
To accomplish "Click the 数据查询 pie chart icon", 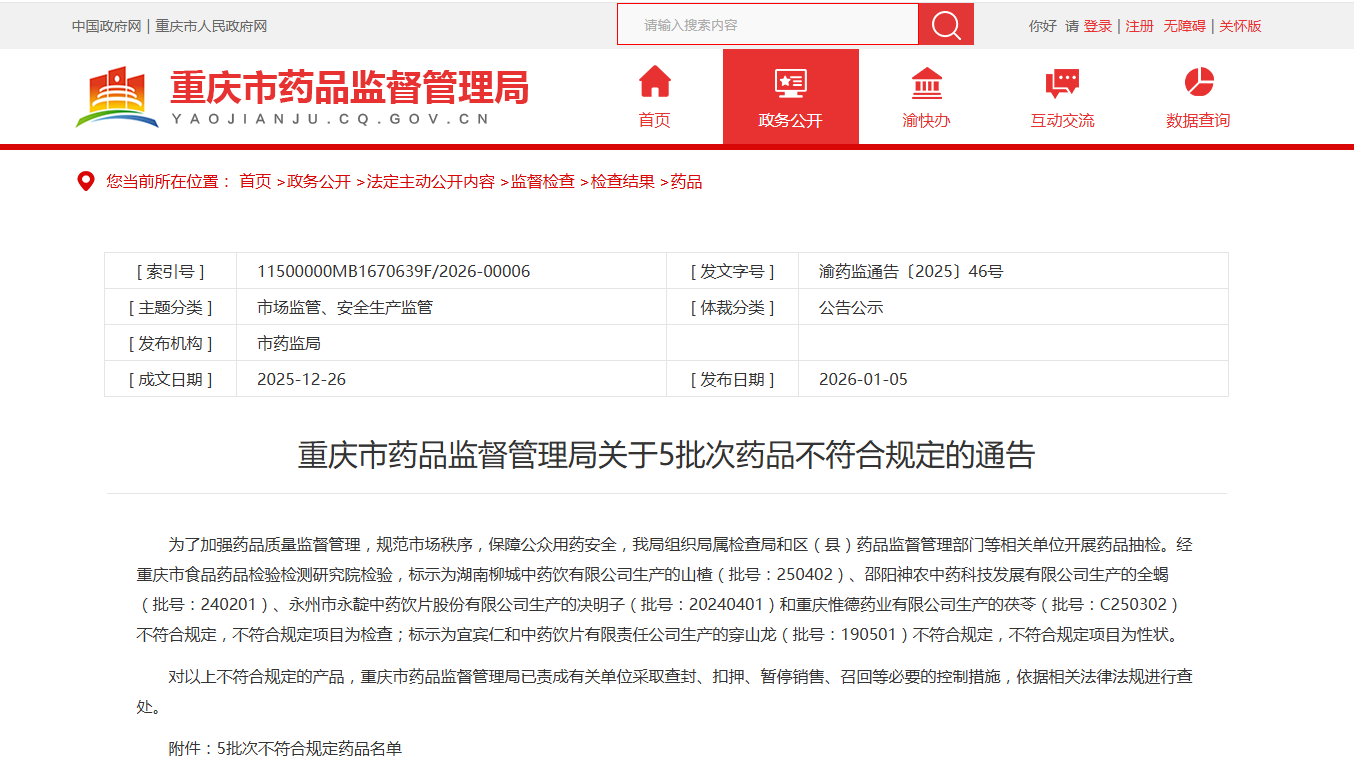I will [1198, 82].
